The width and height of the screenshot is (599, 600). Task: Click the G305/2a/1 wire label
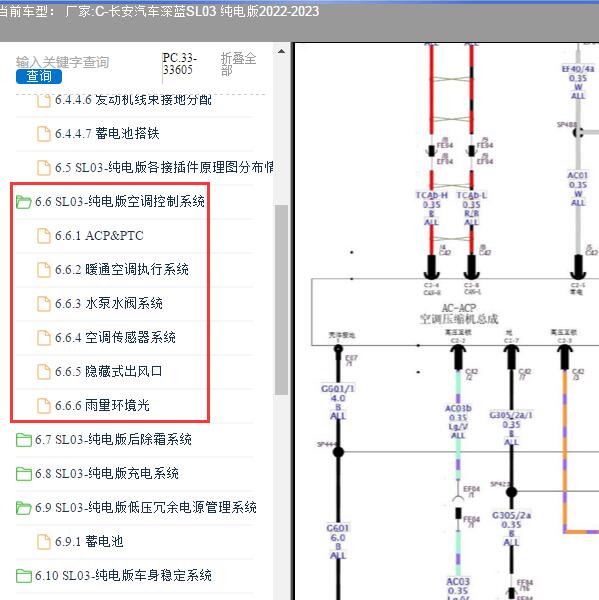(511, 415)
